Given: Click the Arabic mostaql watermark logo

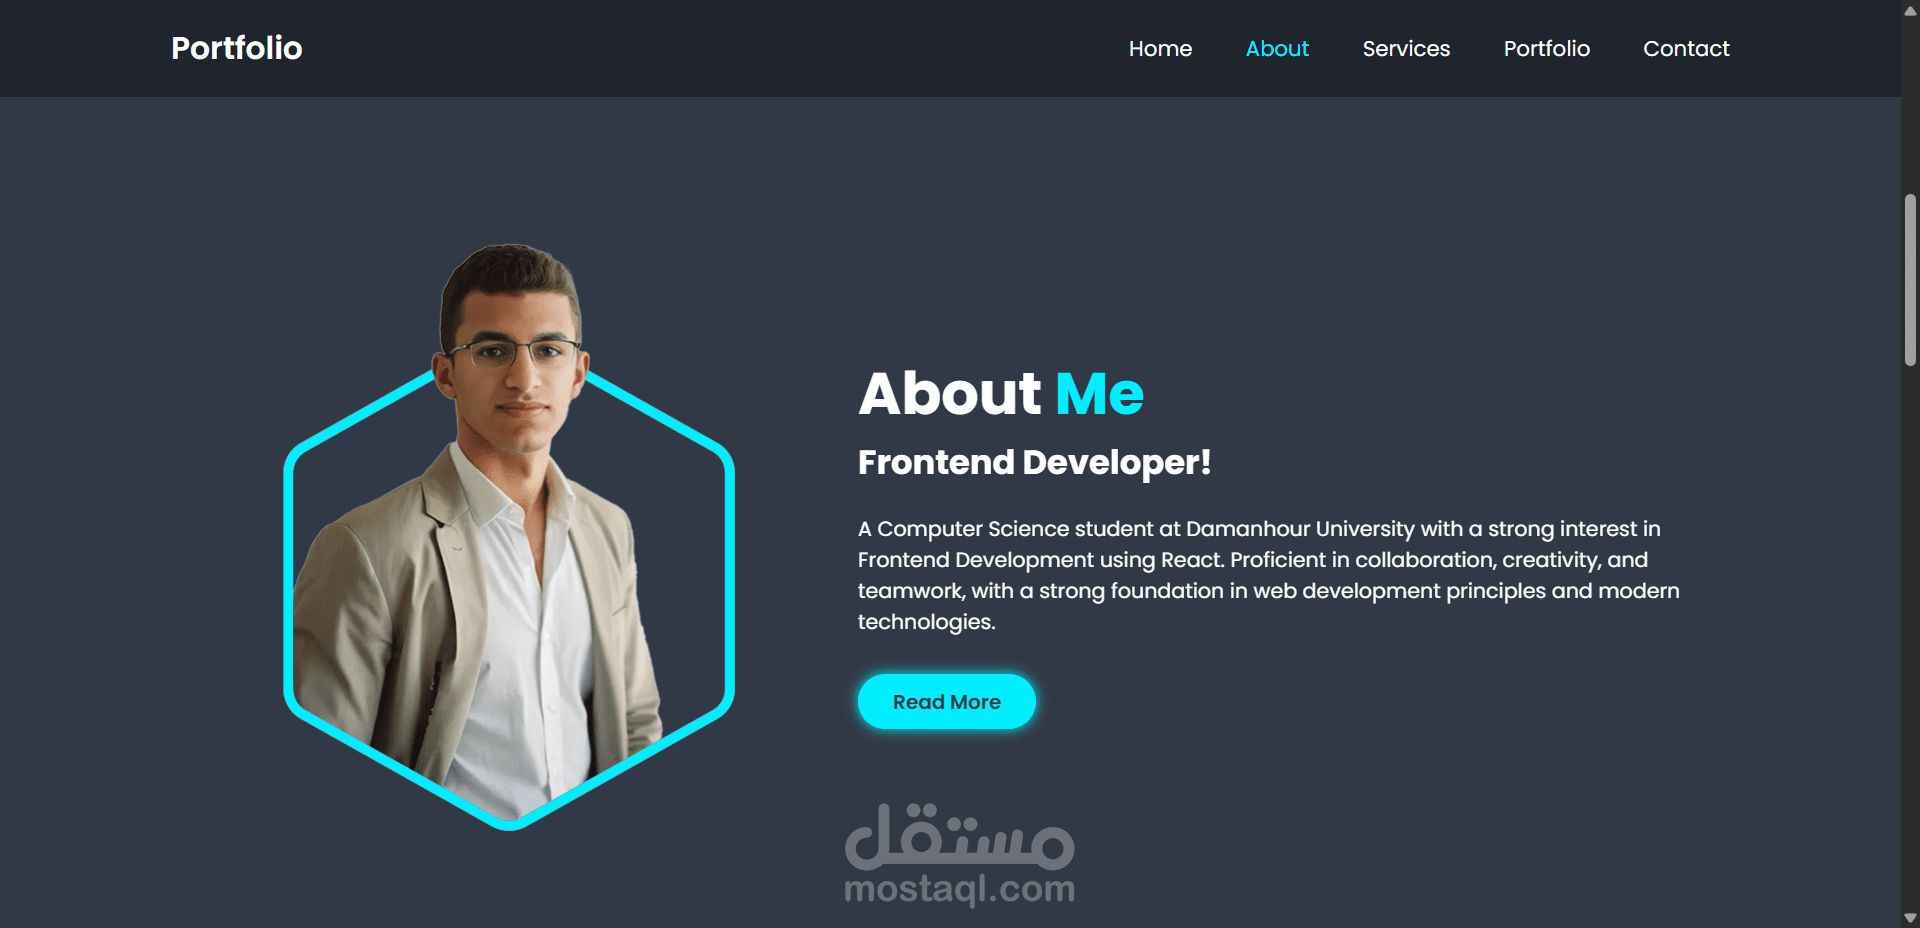Looking at the screenshot, I should pos(959,836).
